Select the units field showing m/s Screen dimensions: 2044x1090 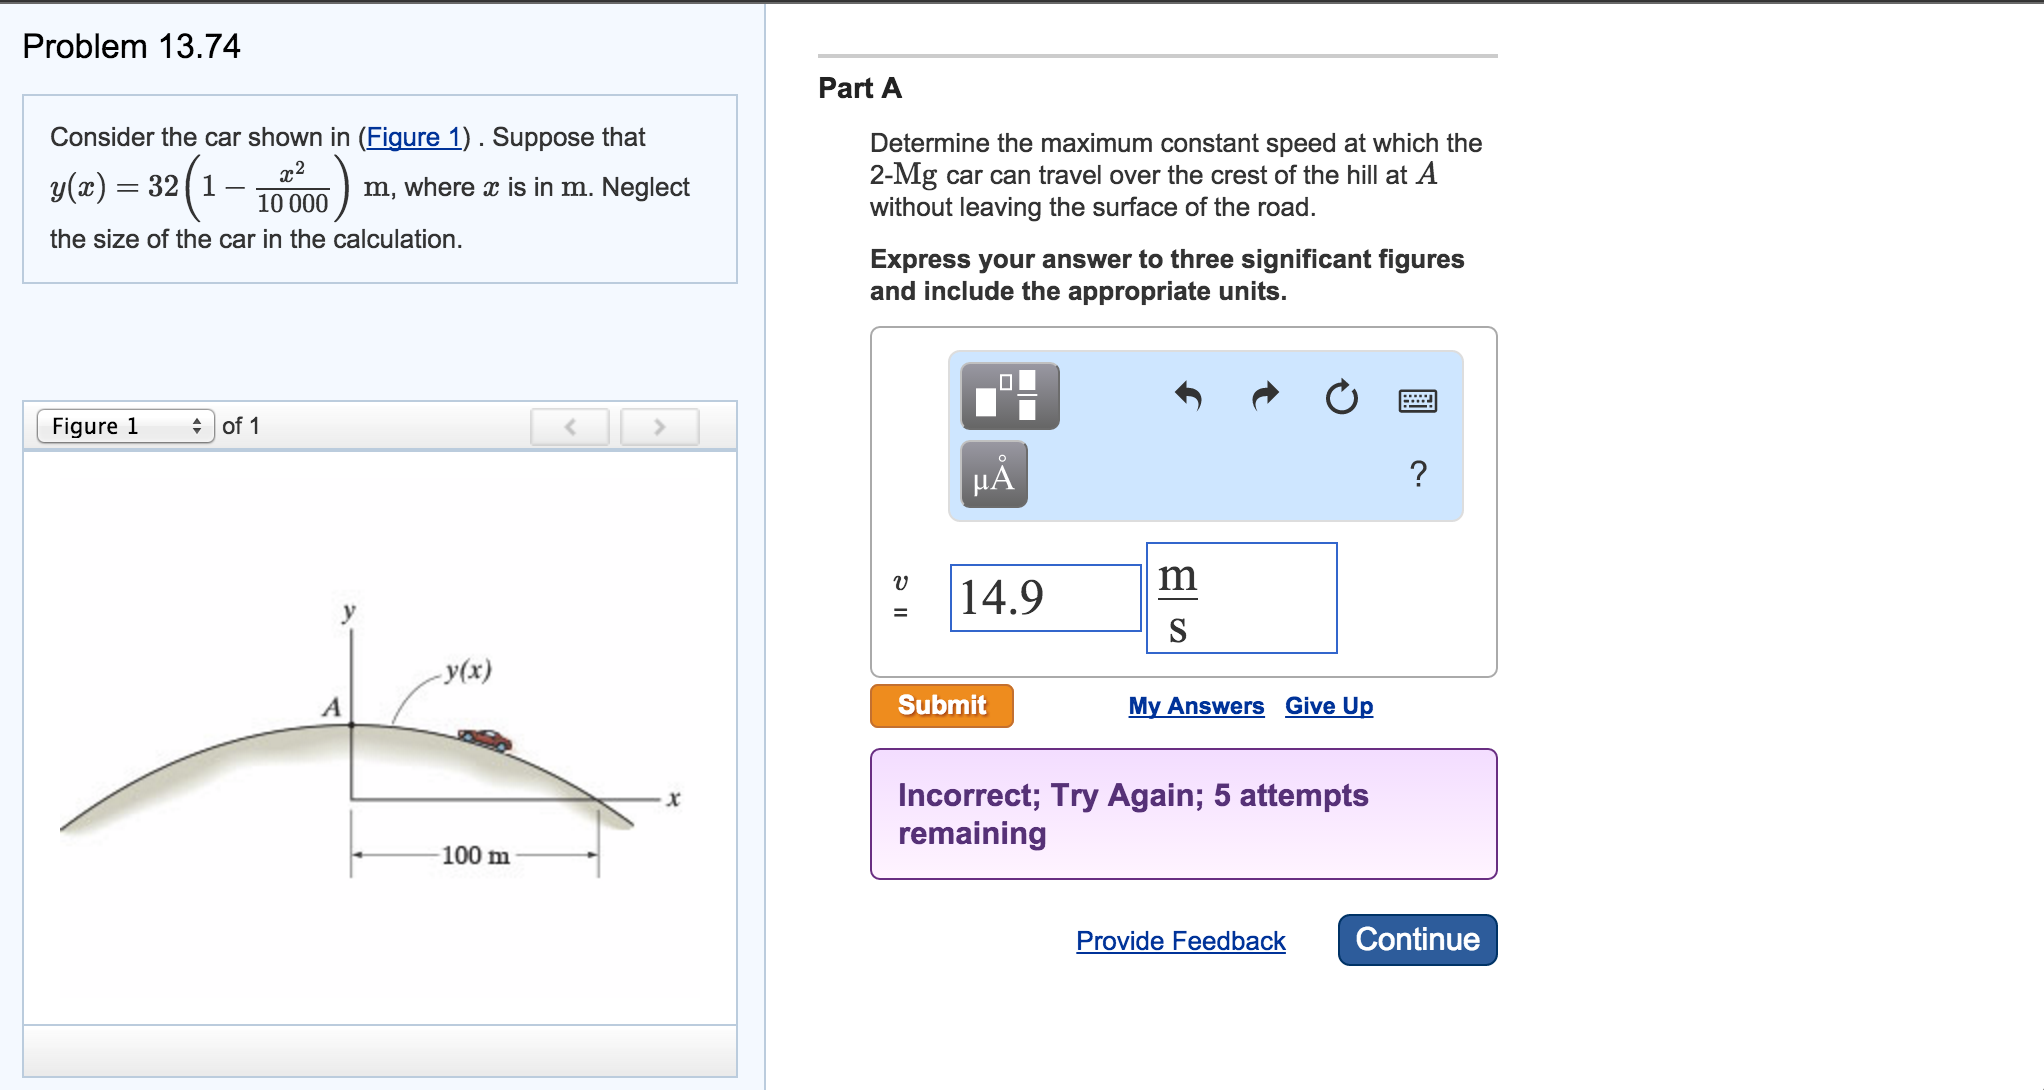(x=1240, y=597)
